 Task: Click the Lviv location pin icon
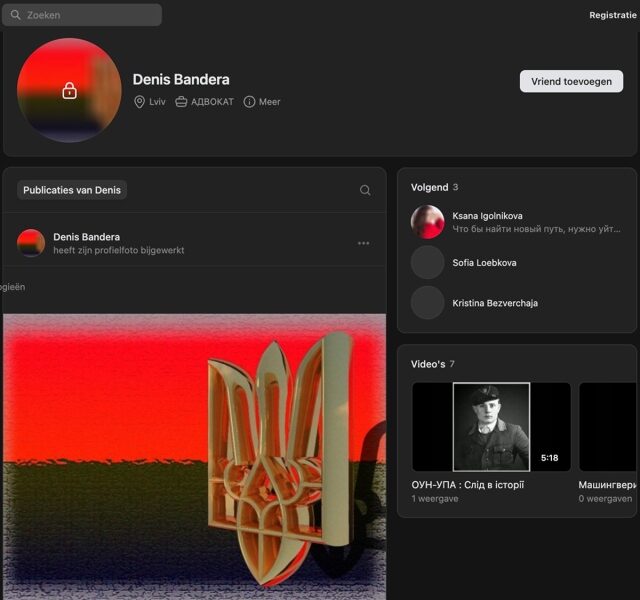point(139,102)
